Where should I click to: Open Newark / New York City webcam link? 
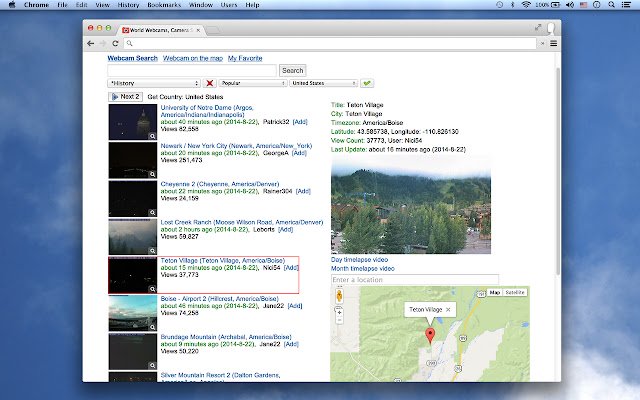(236, 146)
